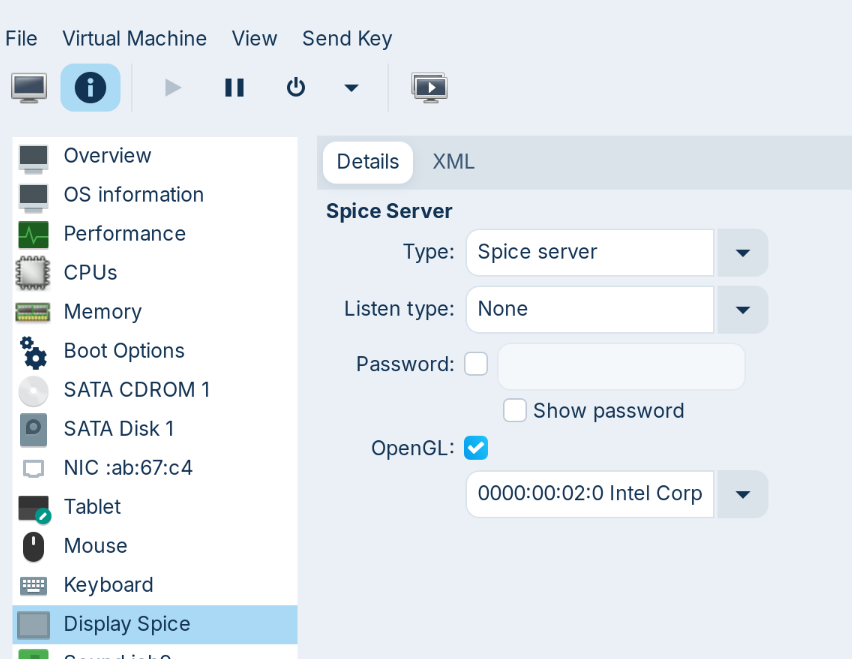Click the graphical console monitor icon

click(29, 88)
